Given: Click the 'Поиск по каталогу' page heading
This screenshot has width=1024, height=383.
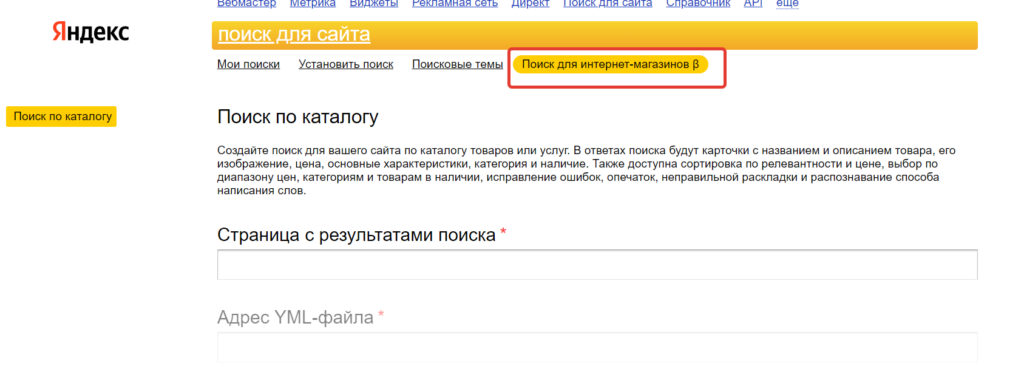Looking at the screenshot, I should coord(298,118).
